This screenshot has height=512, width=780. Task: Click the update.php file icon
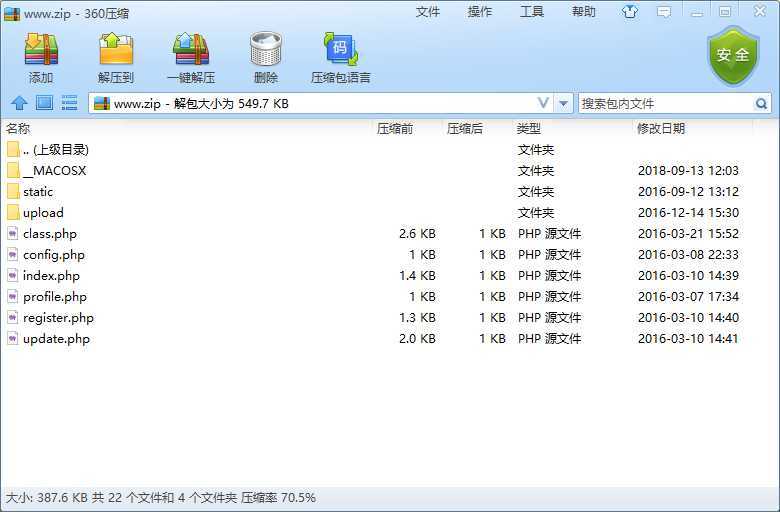pyautogui.click(x=12, y=338)
